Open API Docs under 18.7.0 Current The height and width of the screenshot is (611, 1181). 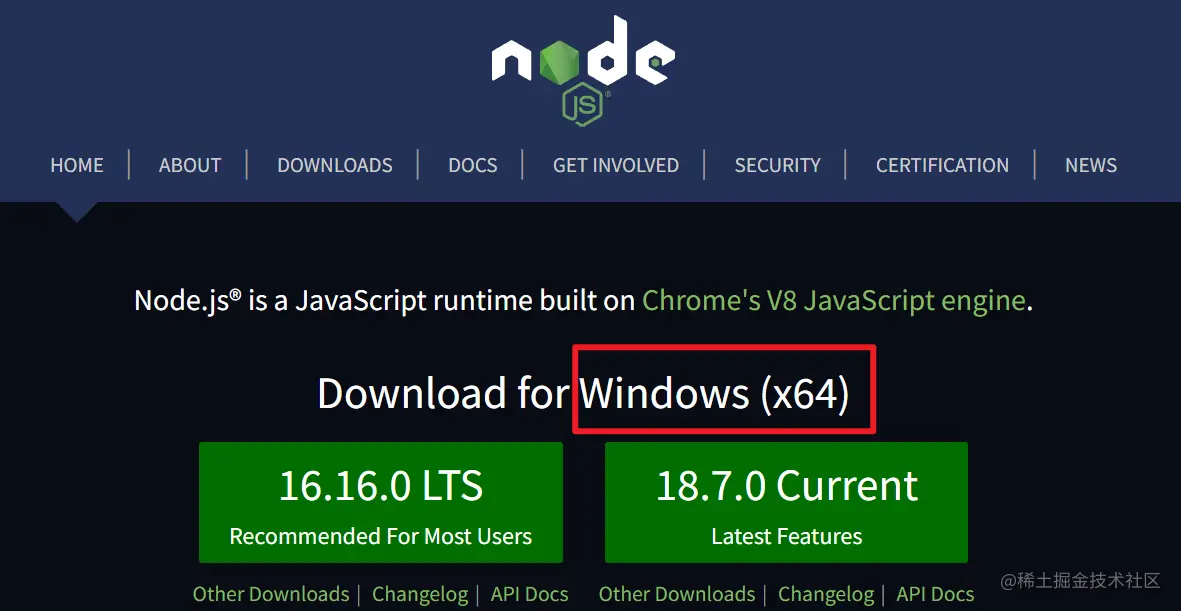coord(935,594)
